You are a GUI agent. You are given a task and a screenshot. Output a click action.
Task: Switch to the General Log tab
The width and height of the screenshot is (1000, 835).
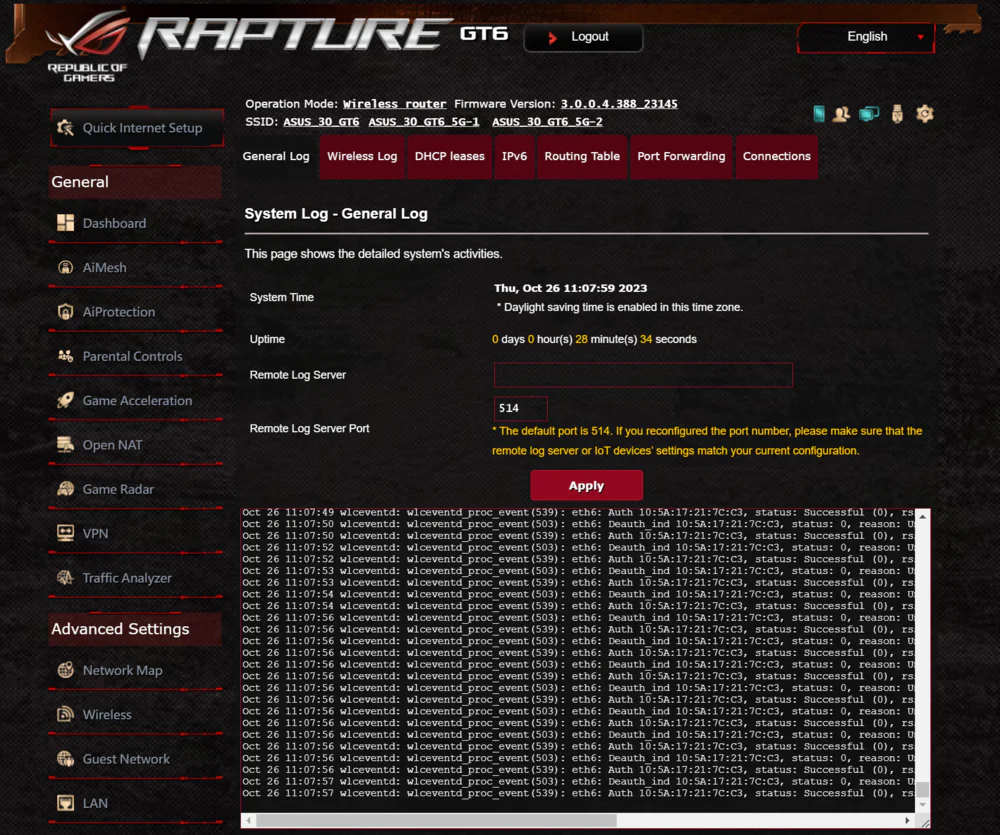coord(276,156)
